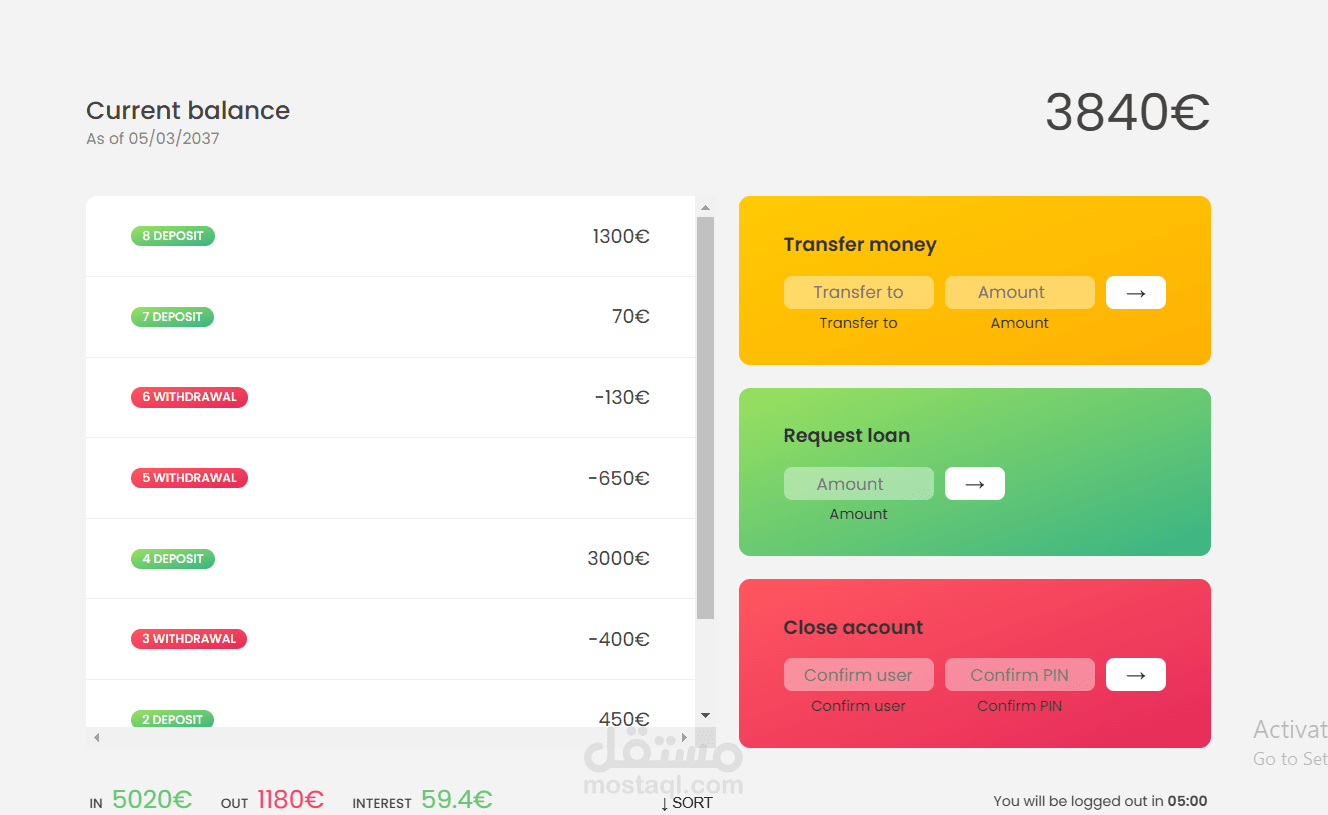
Task: Click the vertical scrollbar down arrow
Action: [705, 715]
